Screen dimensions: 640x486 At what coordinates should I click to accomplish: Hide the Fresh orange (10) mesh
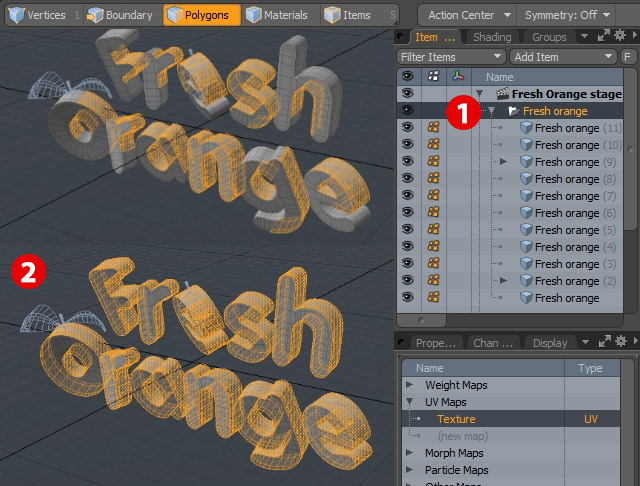point(408,144)
